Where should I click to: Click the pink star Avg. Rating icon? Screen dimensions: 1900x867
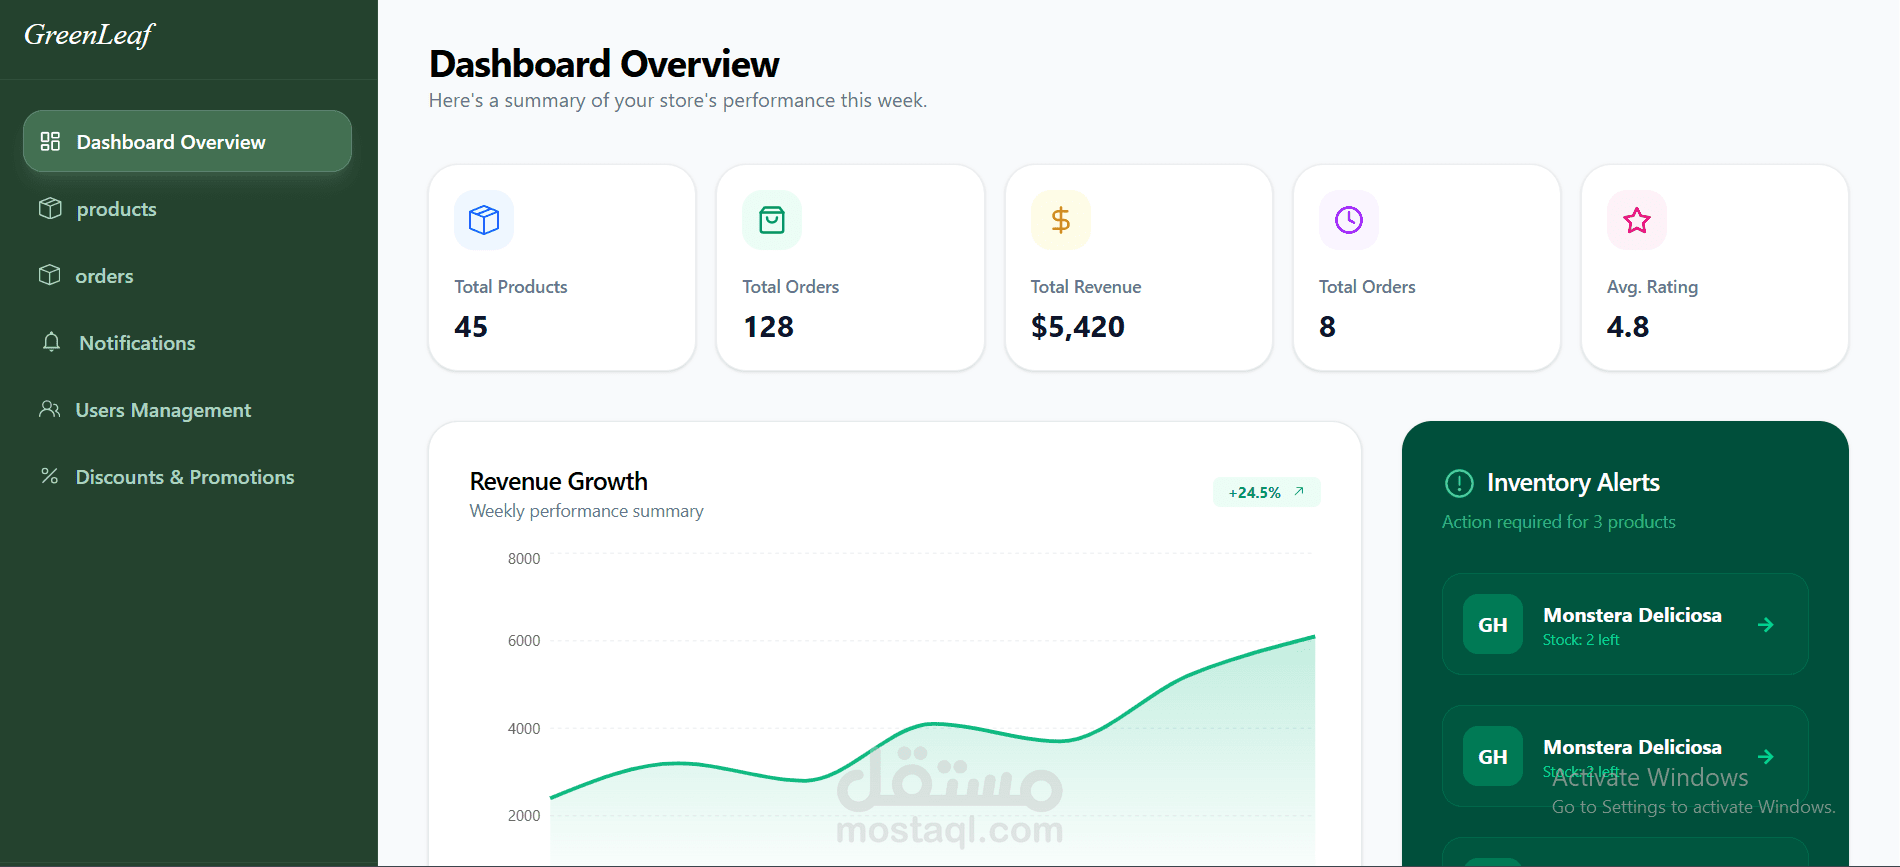point(1637,220)
